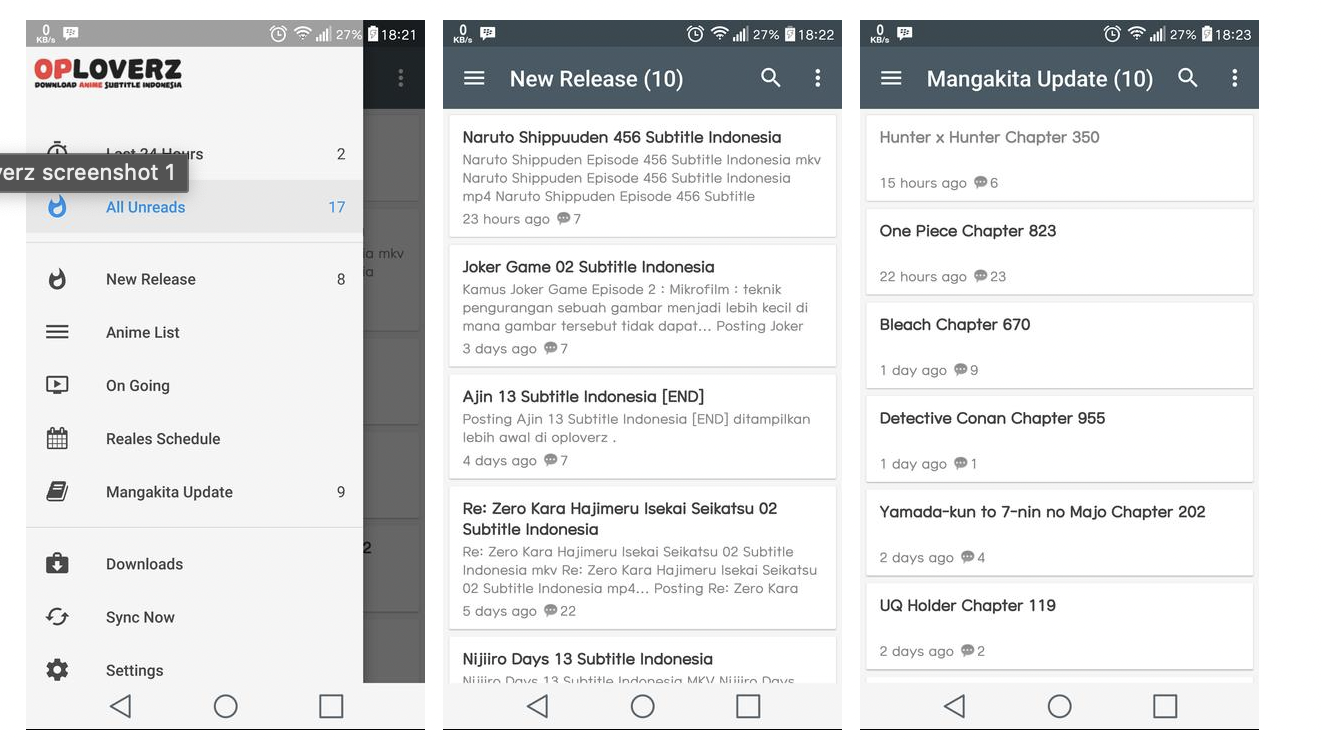This screenshot has width=1322, height=740.
Task: Open Reales Schedule in drawer
Action: pos(194,438)
